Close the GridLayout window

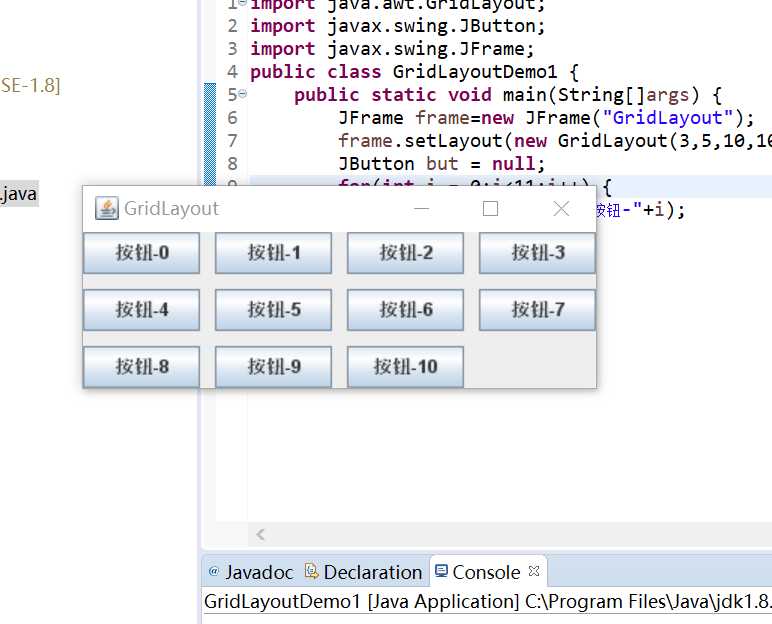tap(561, 208)
